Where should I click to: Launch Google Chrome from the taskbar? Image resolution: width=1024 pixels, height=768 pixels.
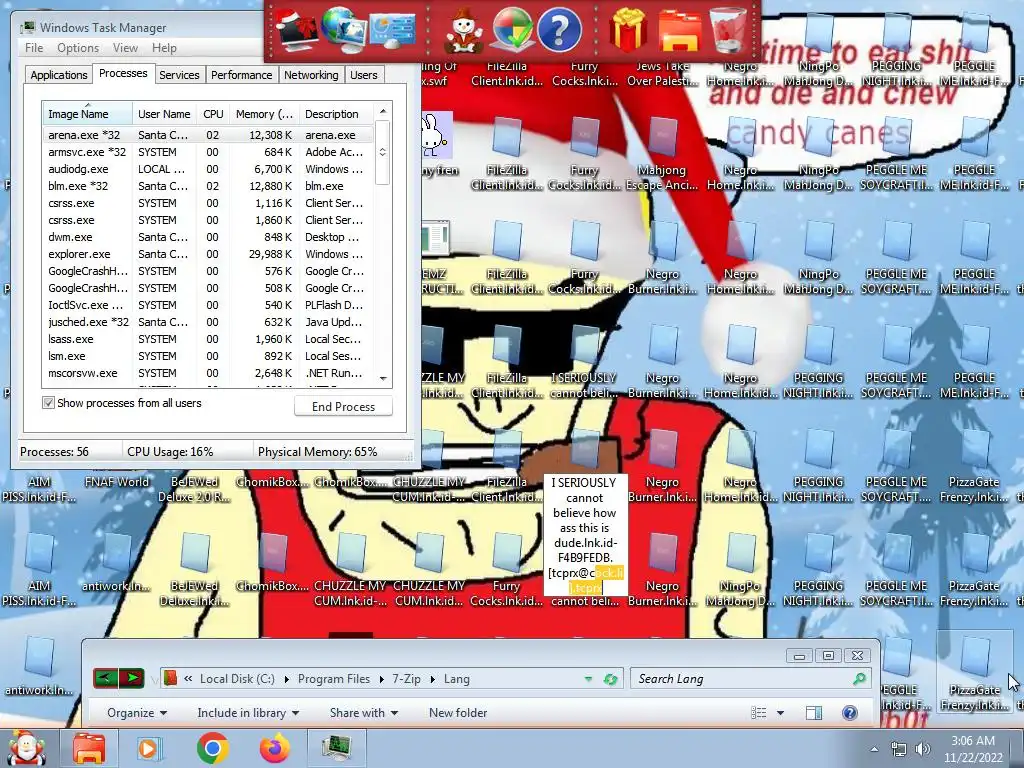tap(212, 748)
